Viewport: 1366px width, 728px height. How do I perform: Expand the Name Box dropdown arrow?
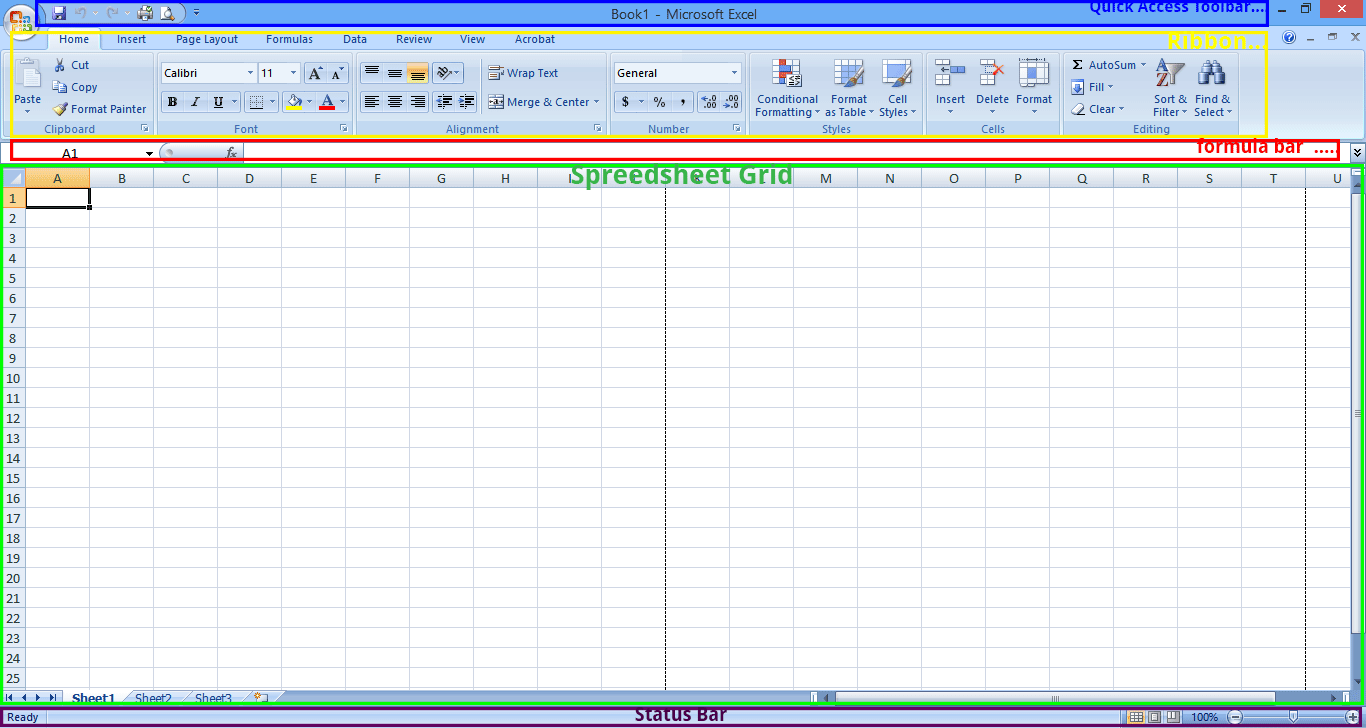[149, 153]
